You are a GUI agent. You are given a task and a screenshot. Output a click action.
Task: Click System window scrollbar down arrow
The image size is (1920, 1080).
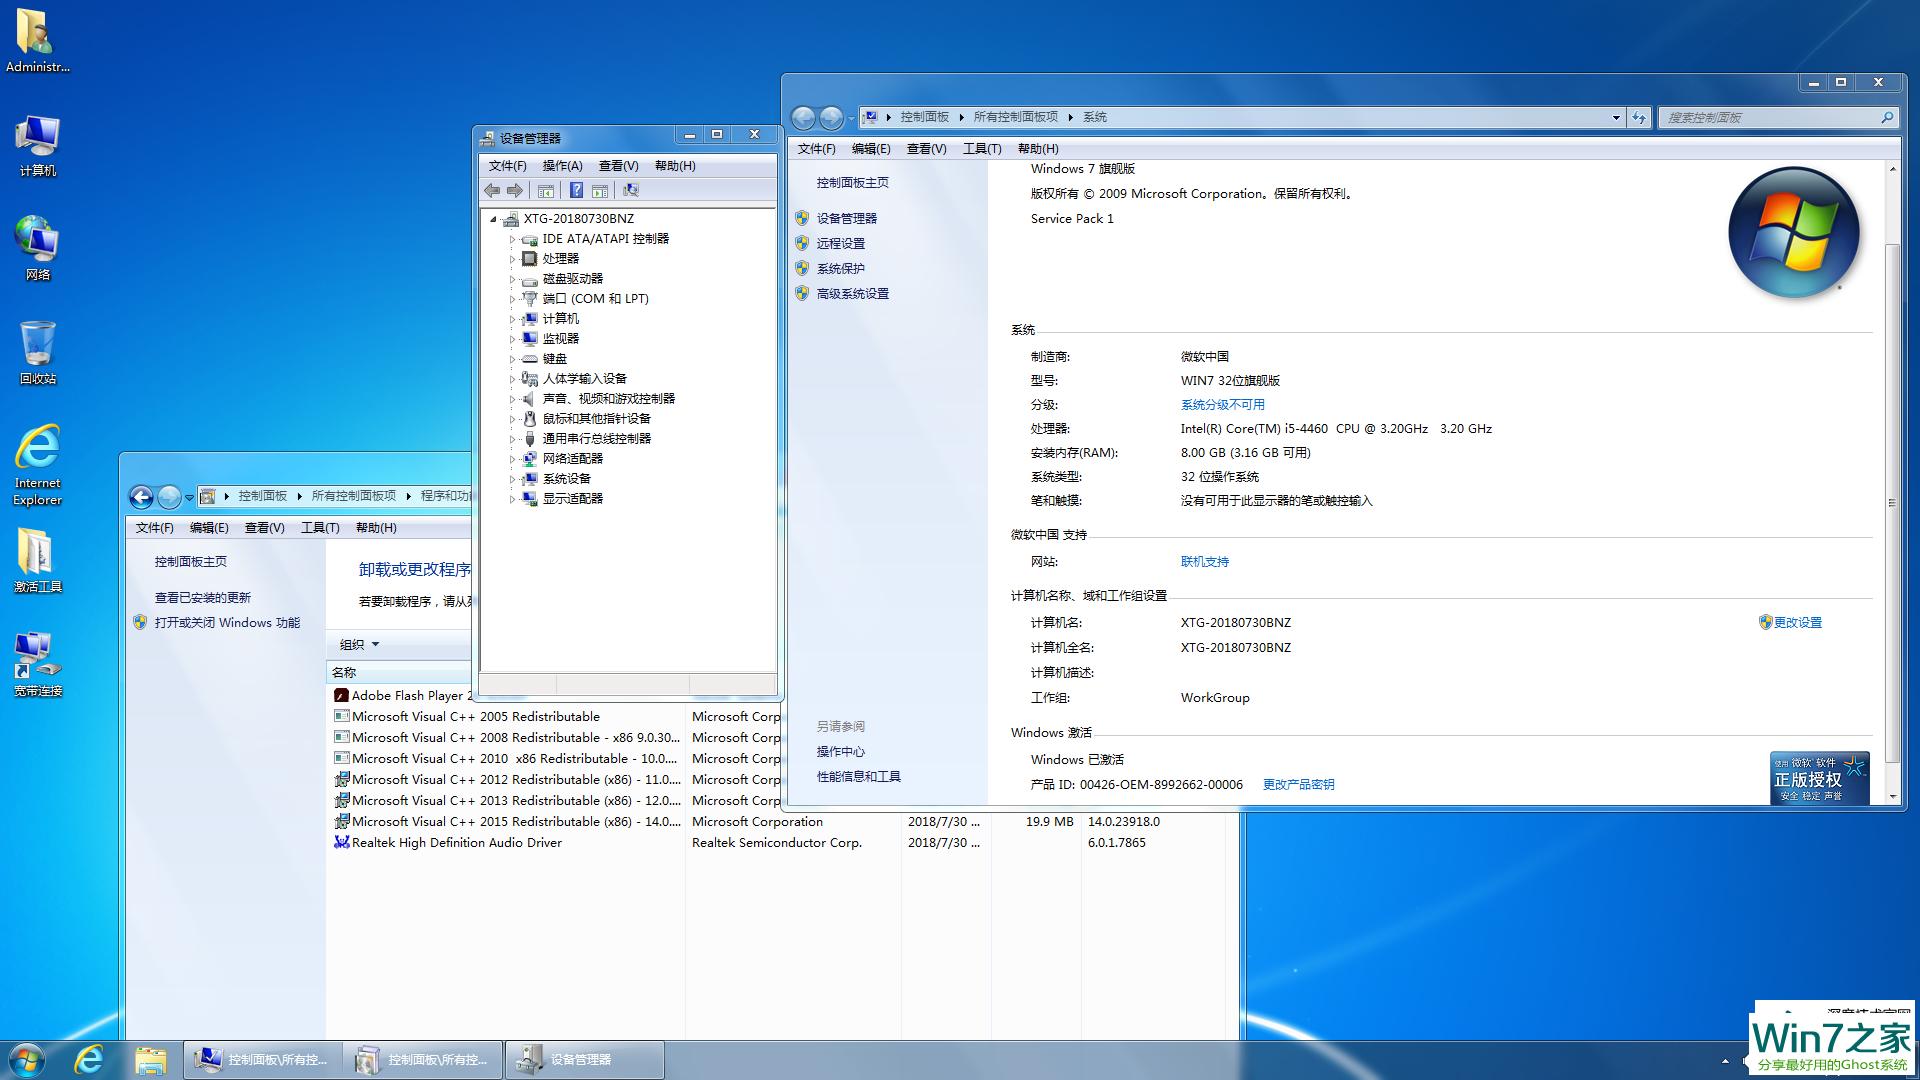click(x=1892, y=797)
